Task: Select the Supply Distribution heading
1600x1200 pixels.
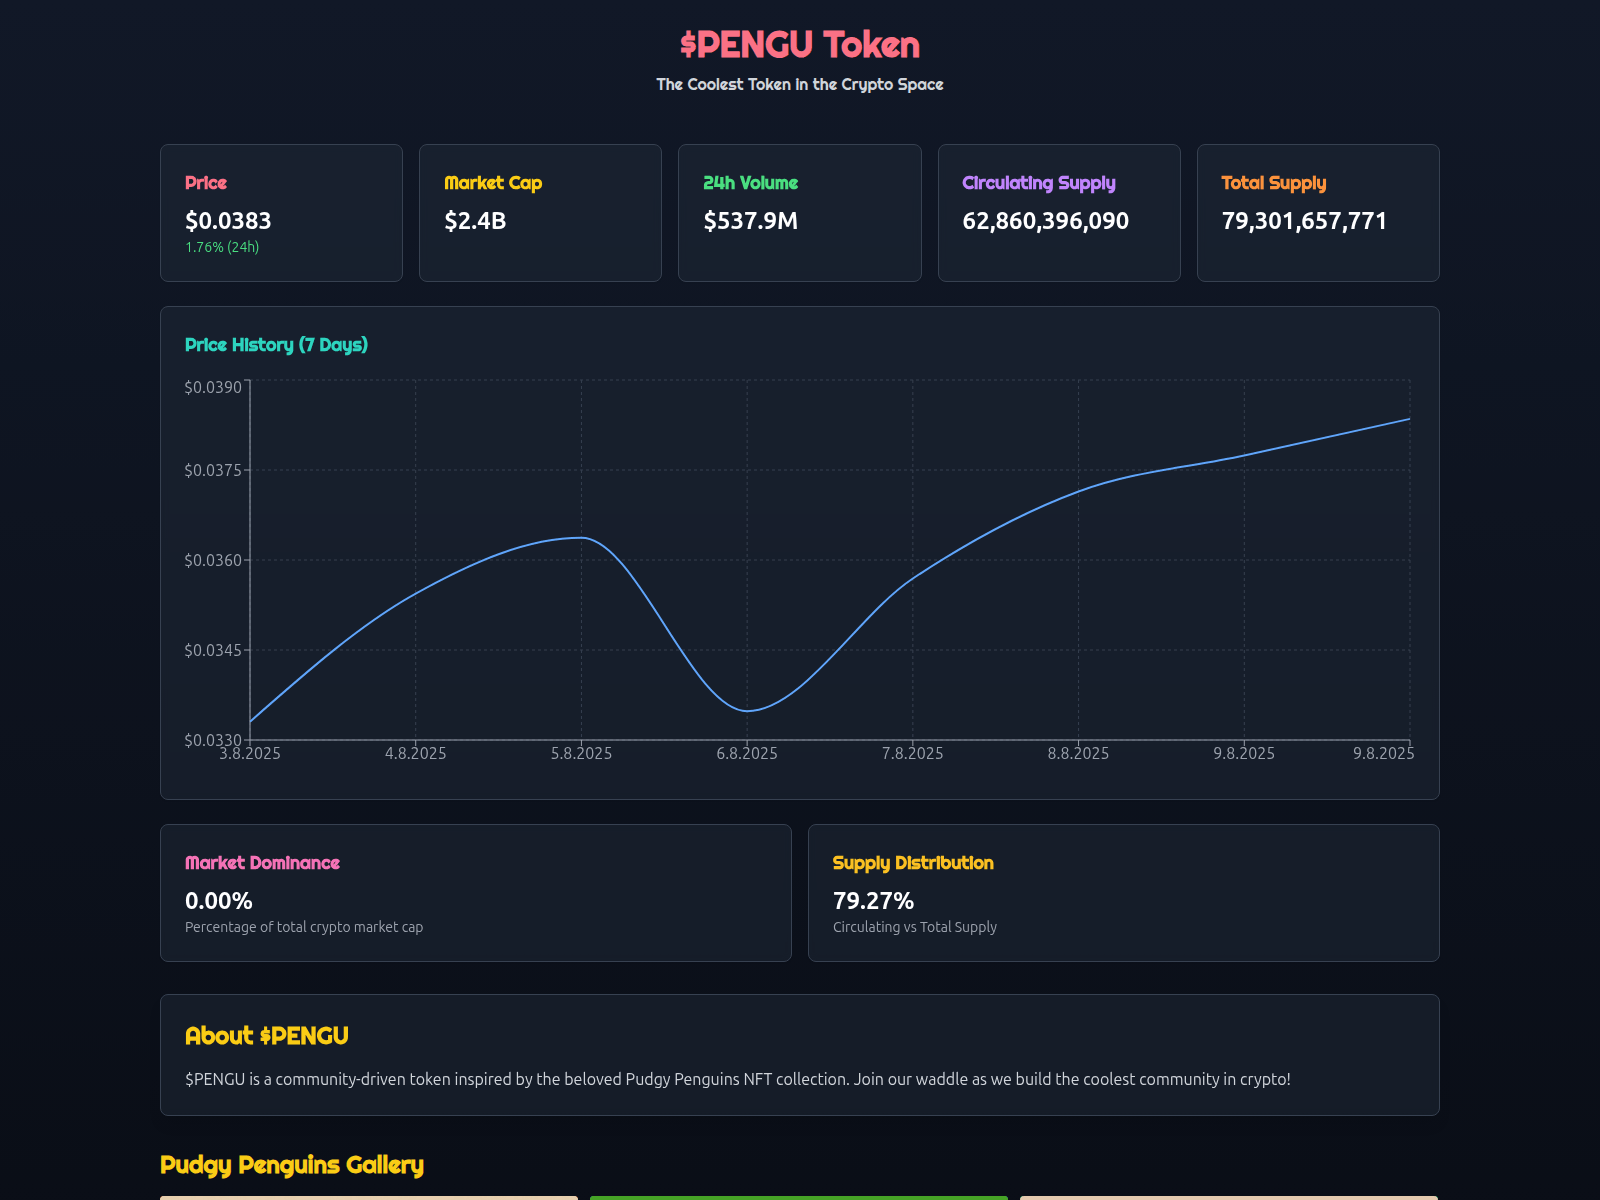Action: (913, 863)
